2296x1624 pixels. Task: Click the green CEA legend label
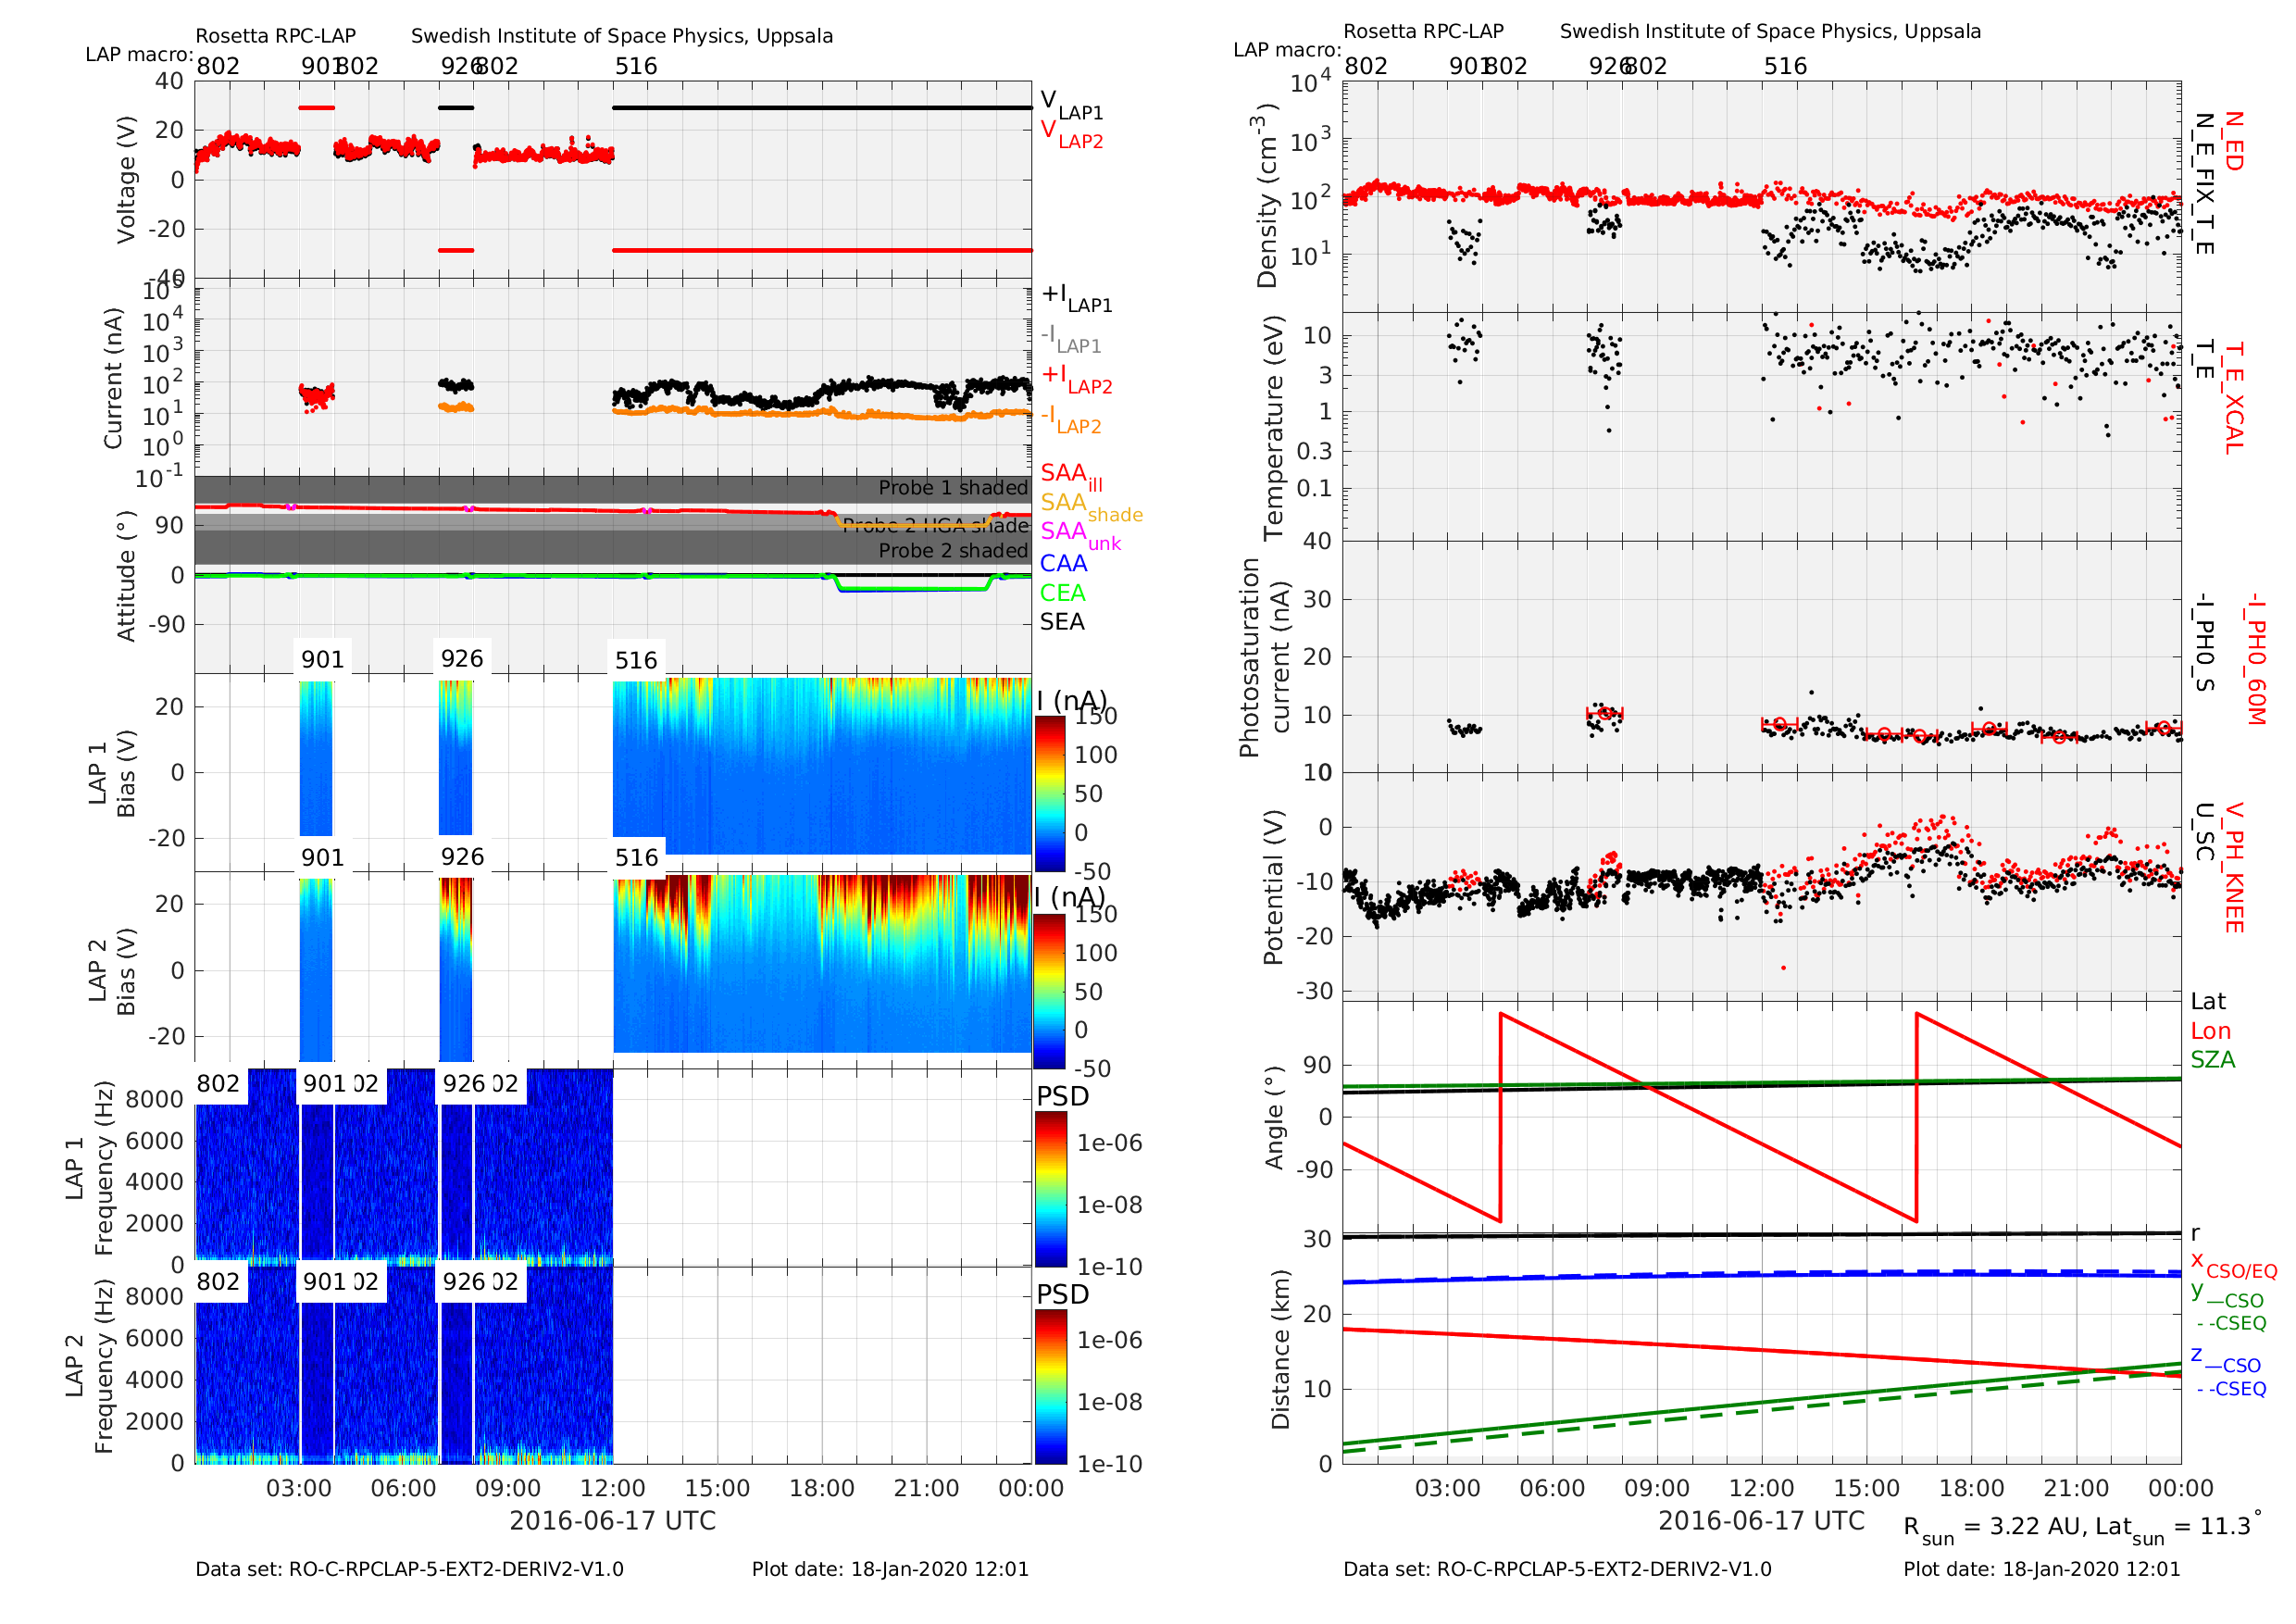1062,593
